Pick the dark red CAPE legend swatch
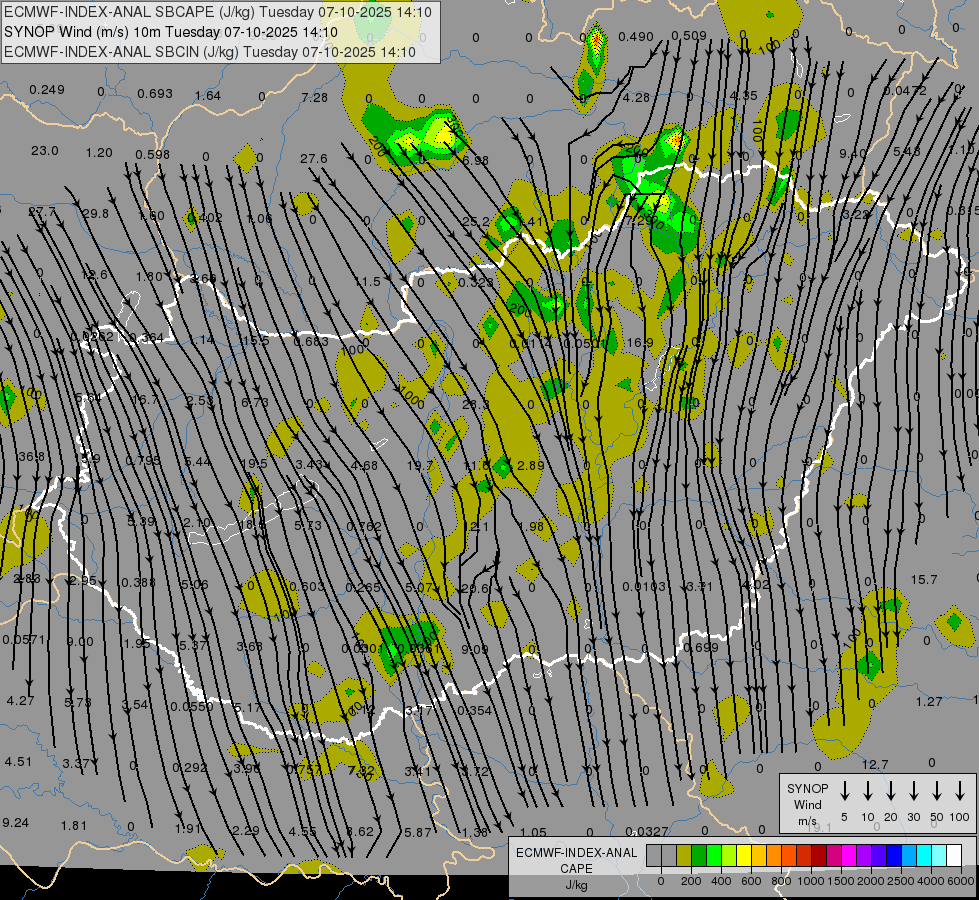The width and height of the screenshot is (979, 900). pyautogui.click(x=819, y=856)
